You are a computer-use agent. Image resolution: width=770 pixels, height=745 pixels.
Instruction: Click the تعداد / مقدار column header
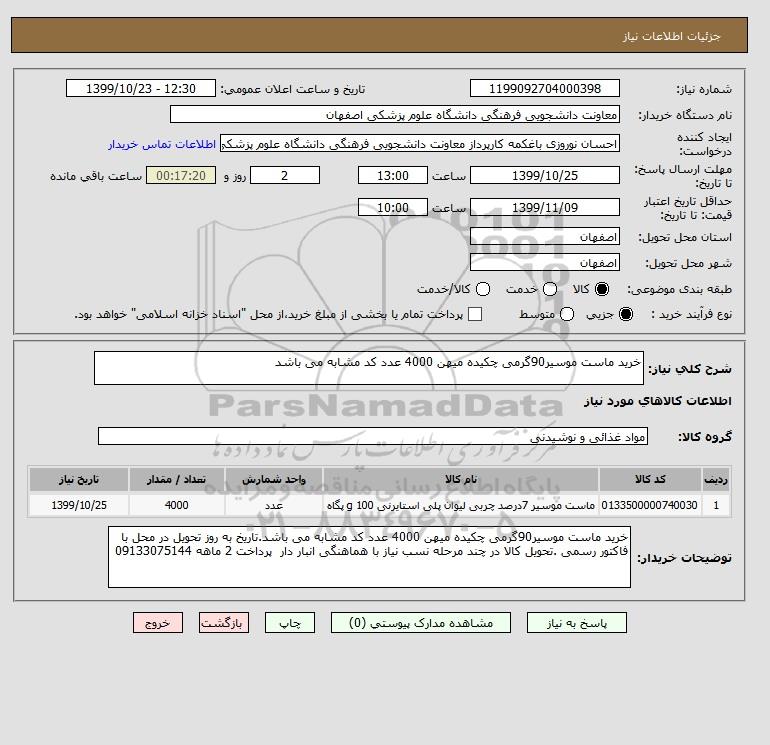coord(177,479)
